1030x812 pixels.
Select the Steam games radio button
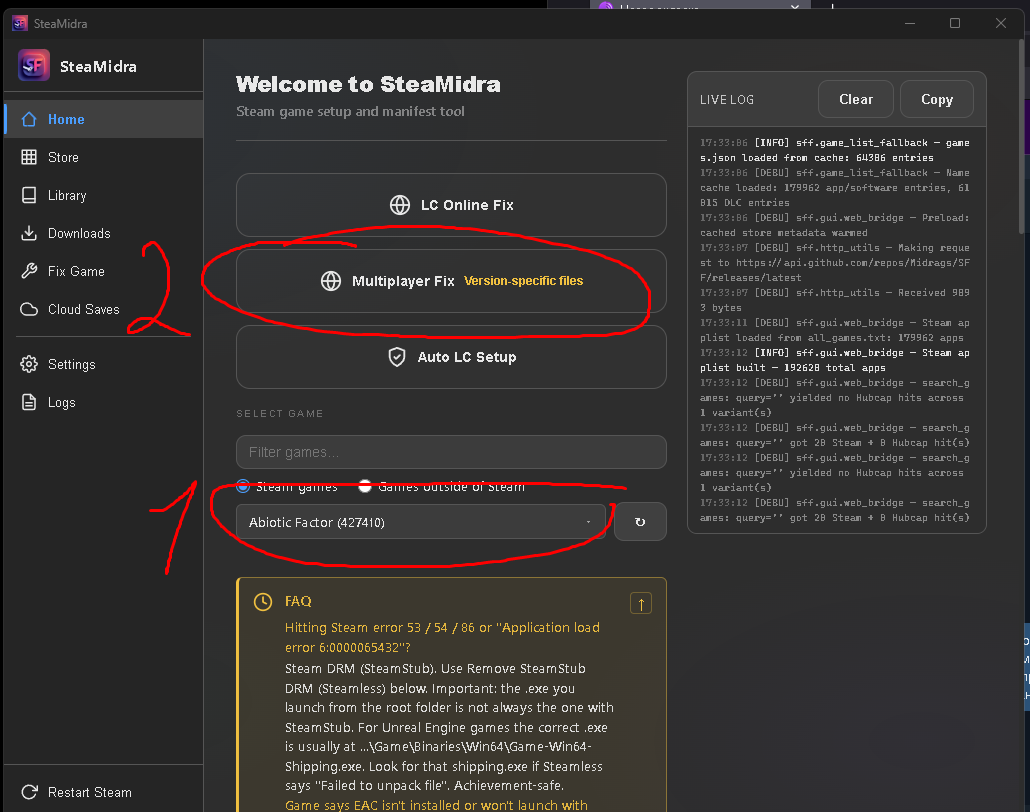click(243, 486)
